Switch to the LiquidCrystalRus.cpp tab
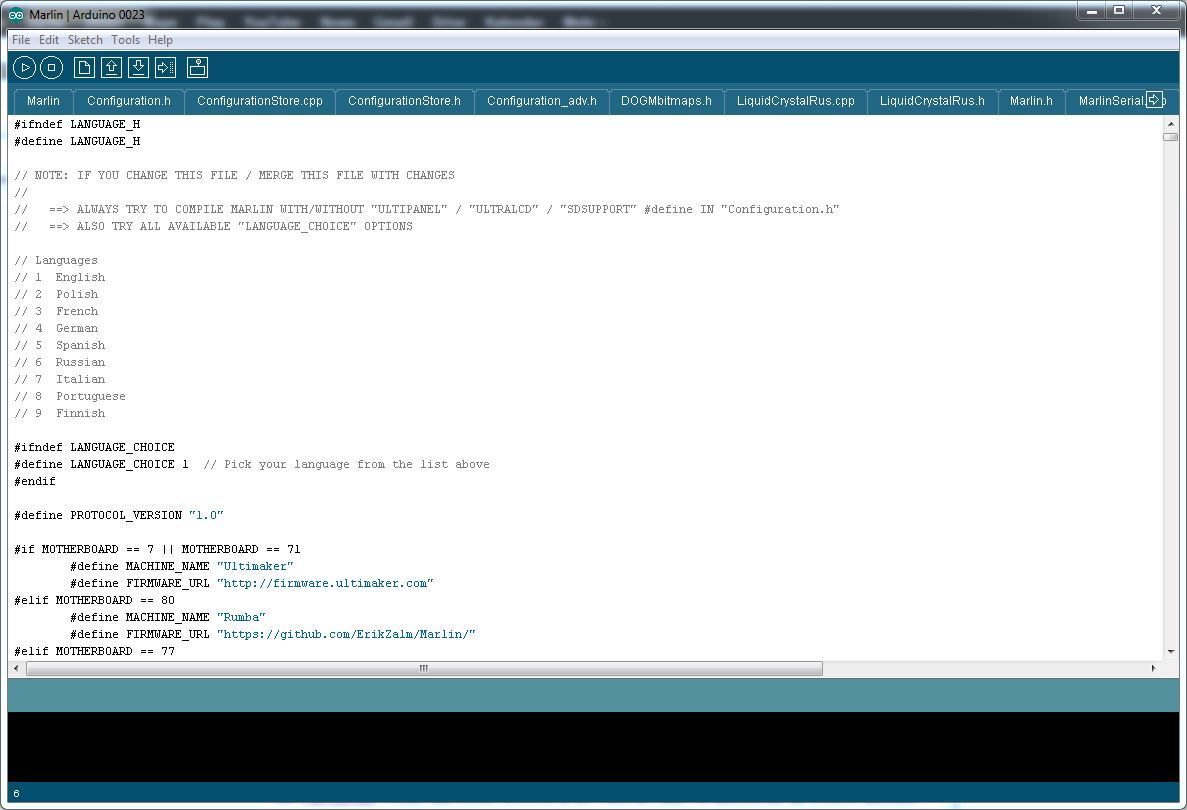 tap(796, 101)
